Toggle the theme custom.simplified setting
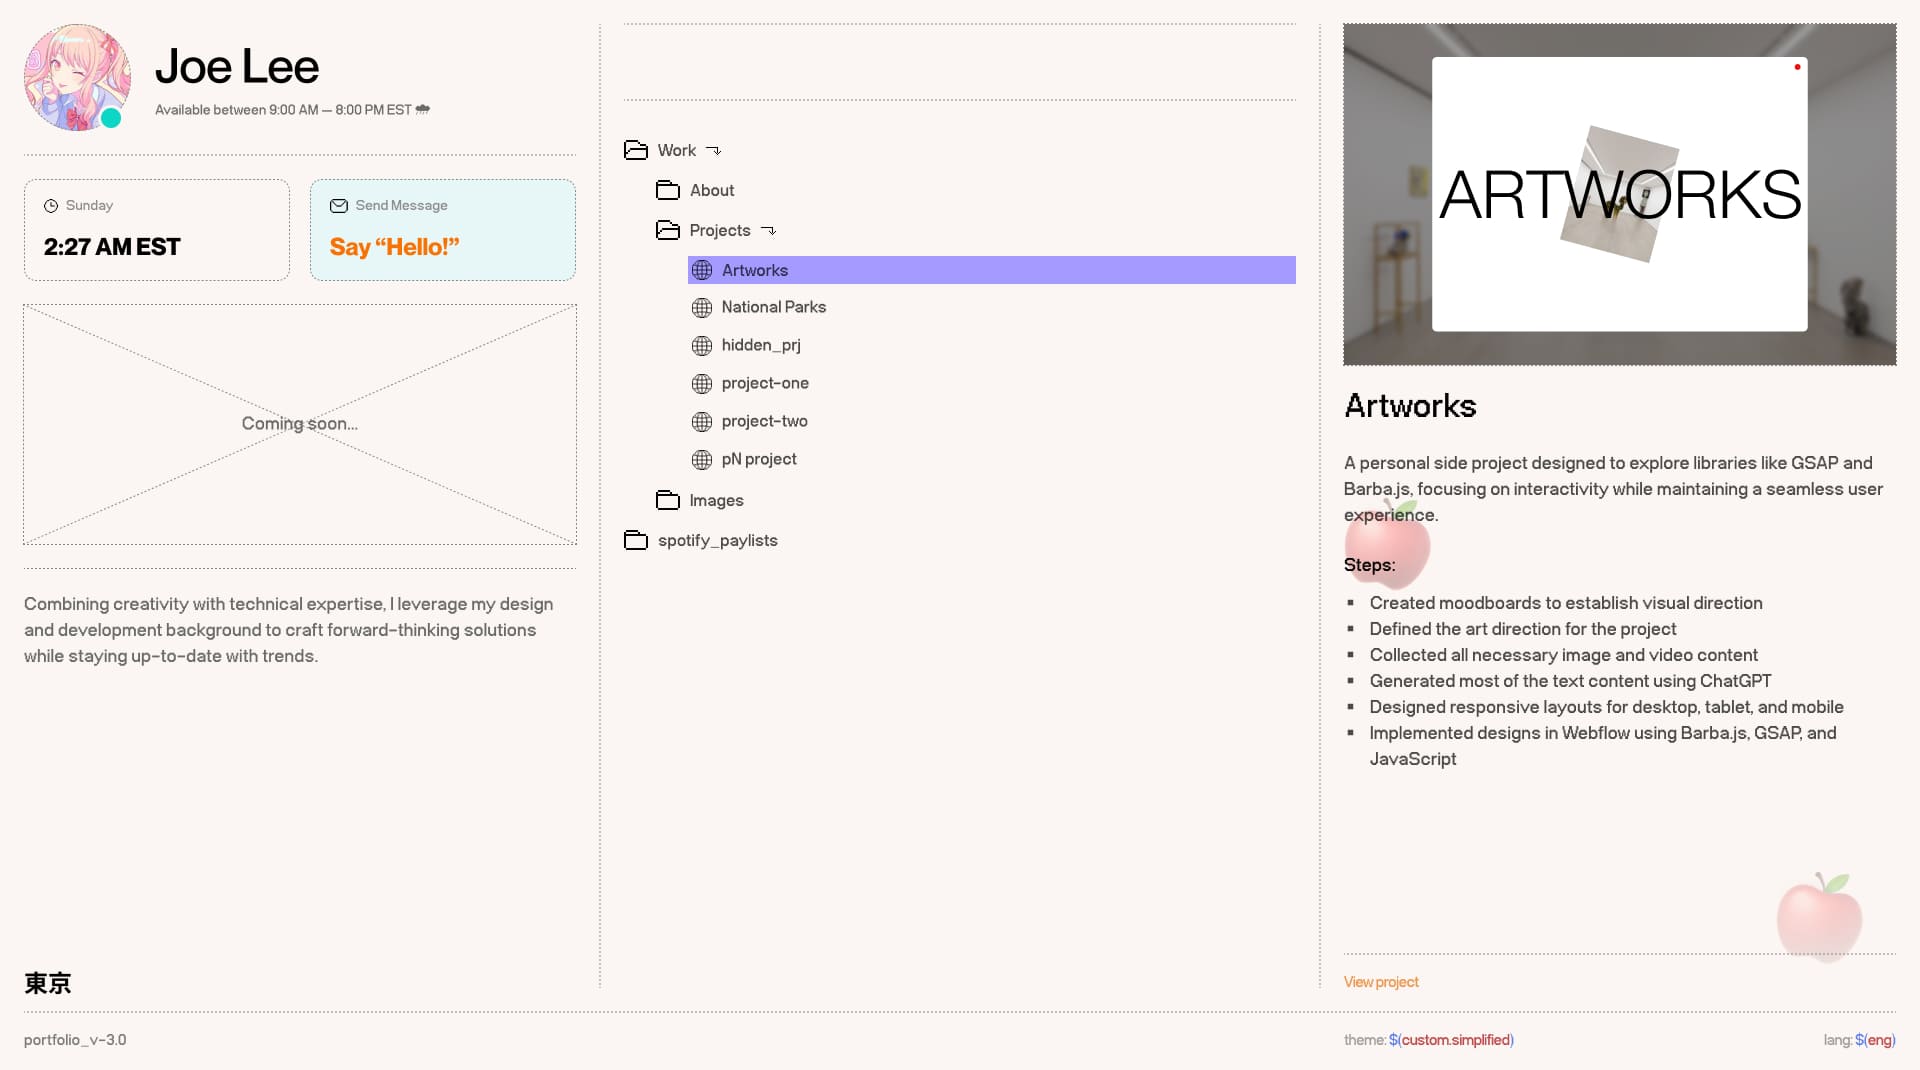 1456,1040
